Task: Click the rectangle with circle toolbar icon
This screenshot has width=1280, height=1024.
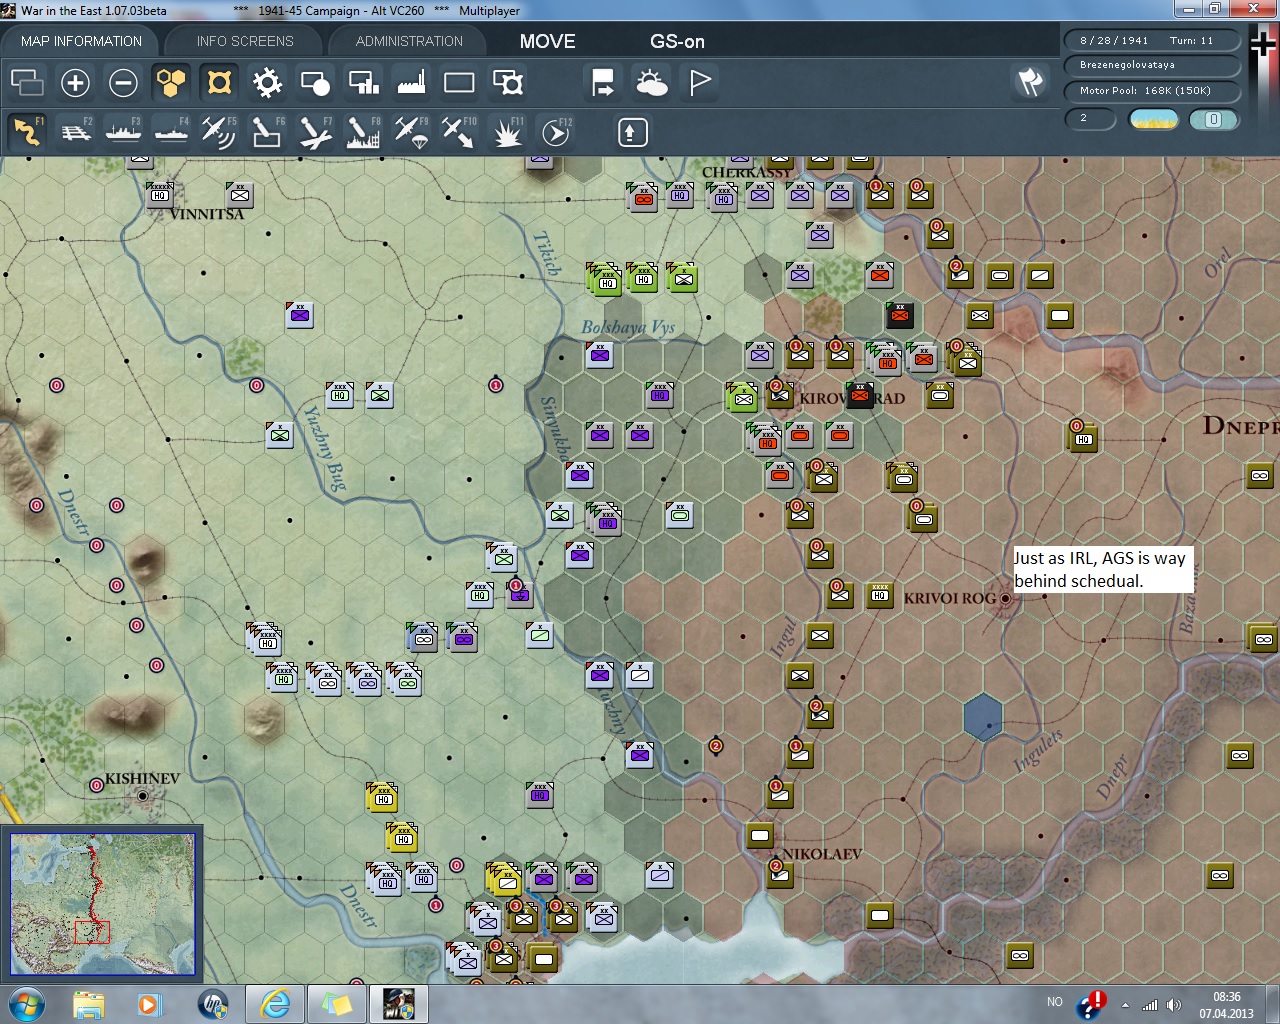Action: (315, 82)
